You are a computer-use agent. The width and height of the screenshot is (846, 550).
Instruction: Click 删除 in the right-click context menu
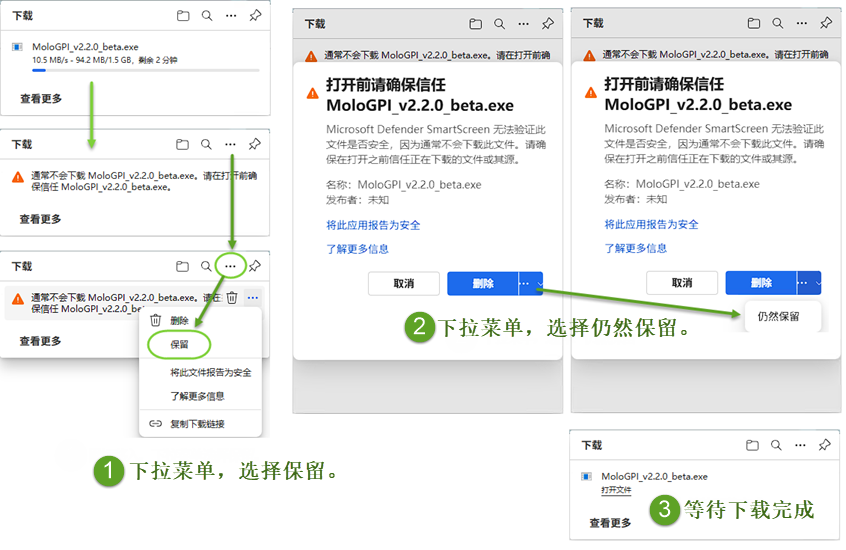(179, 321)
